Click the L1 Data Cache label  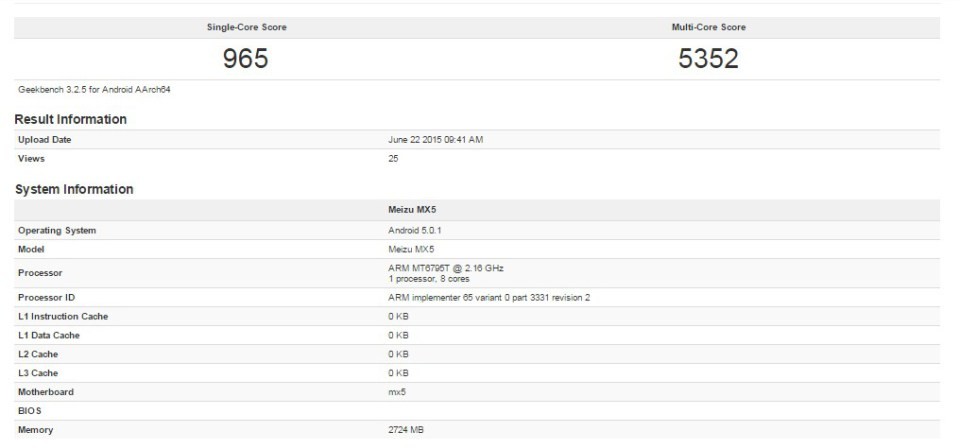point(49,336)
